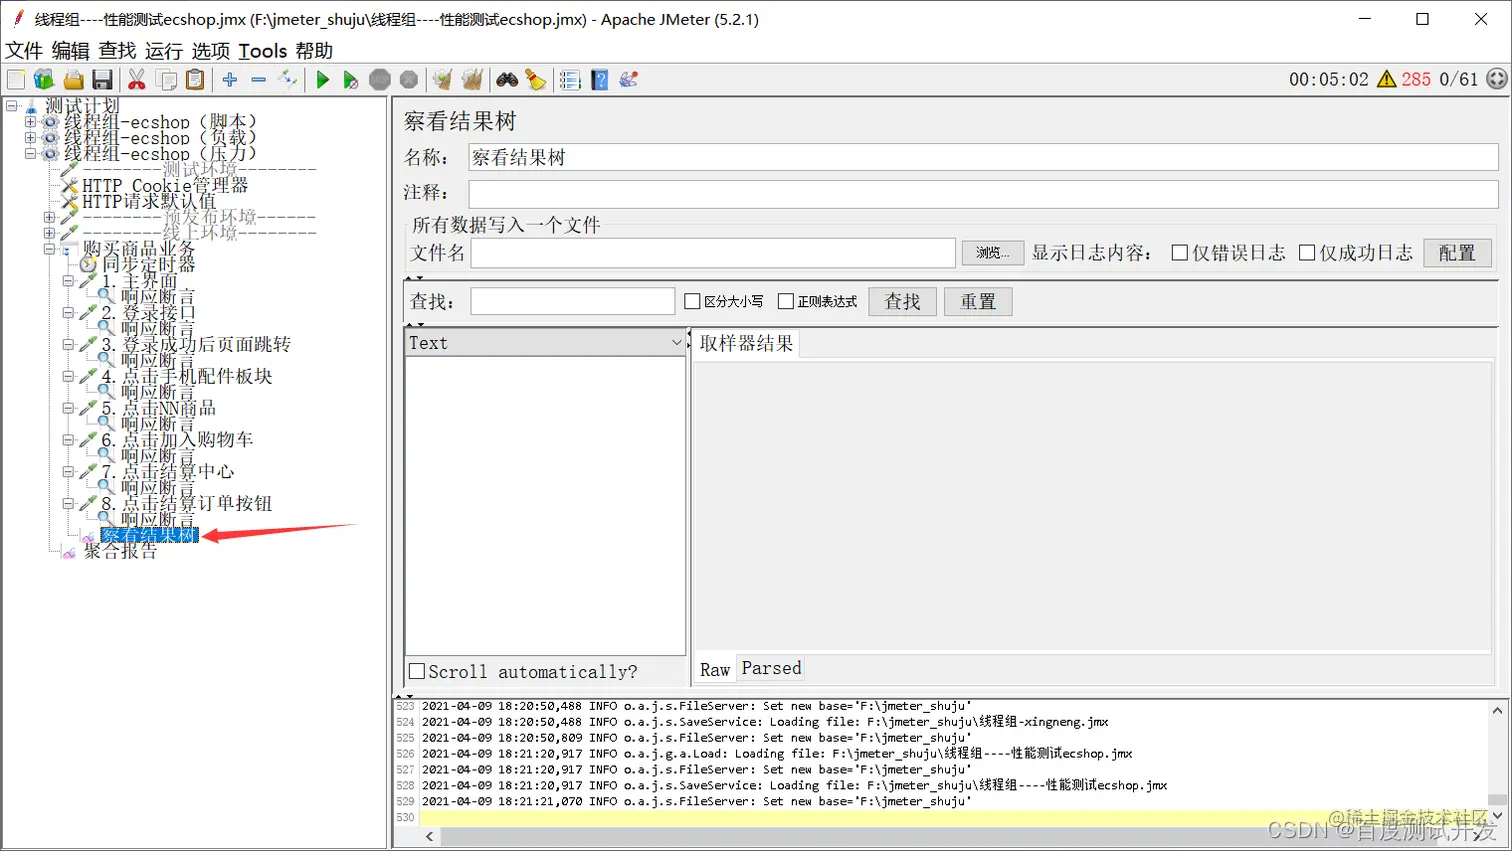Switch to the Raw tab
Image resolution: width=1512 pixels, height=851 pixels.
[x=715, y=669]
